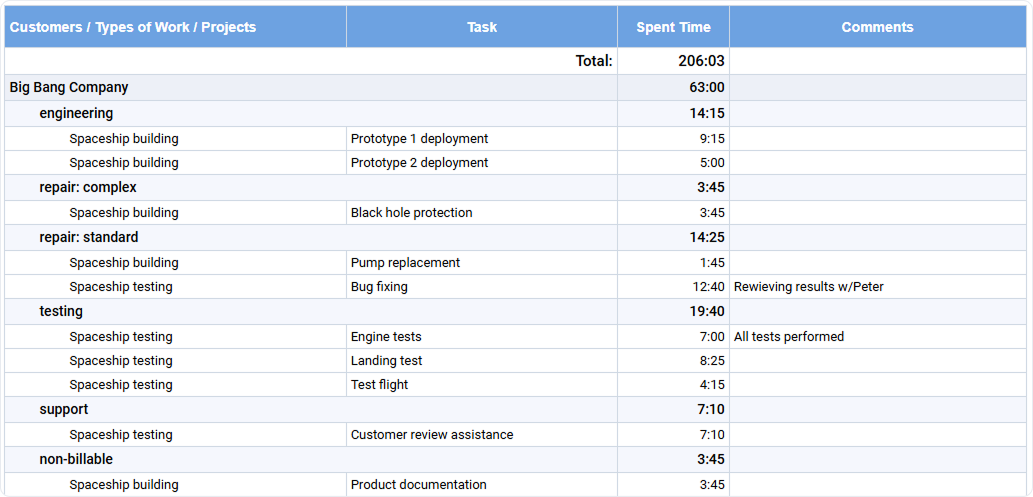Click the 14:15 engineering subtotal
Viewport: 1033px width, 497px height.
click(707, 113)
